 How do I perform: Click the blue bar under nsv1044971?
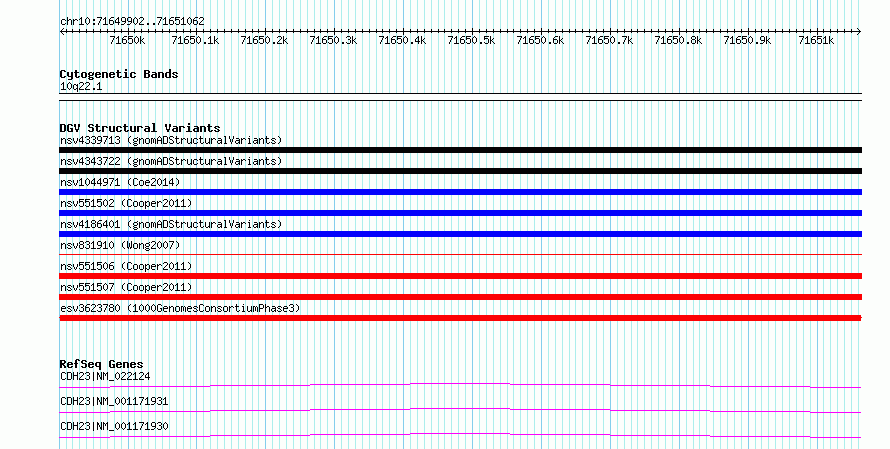click(x=460, y=192)
